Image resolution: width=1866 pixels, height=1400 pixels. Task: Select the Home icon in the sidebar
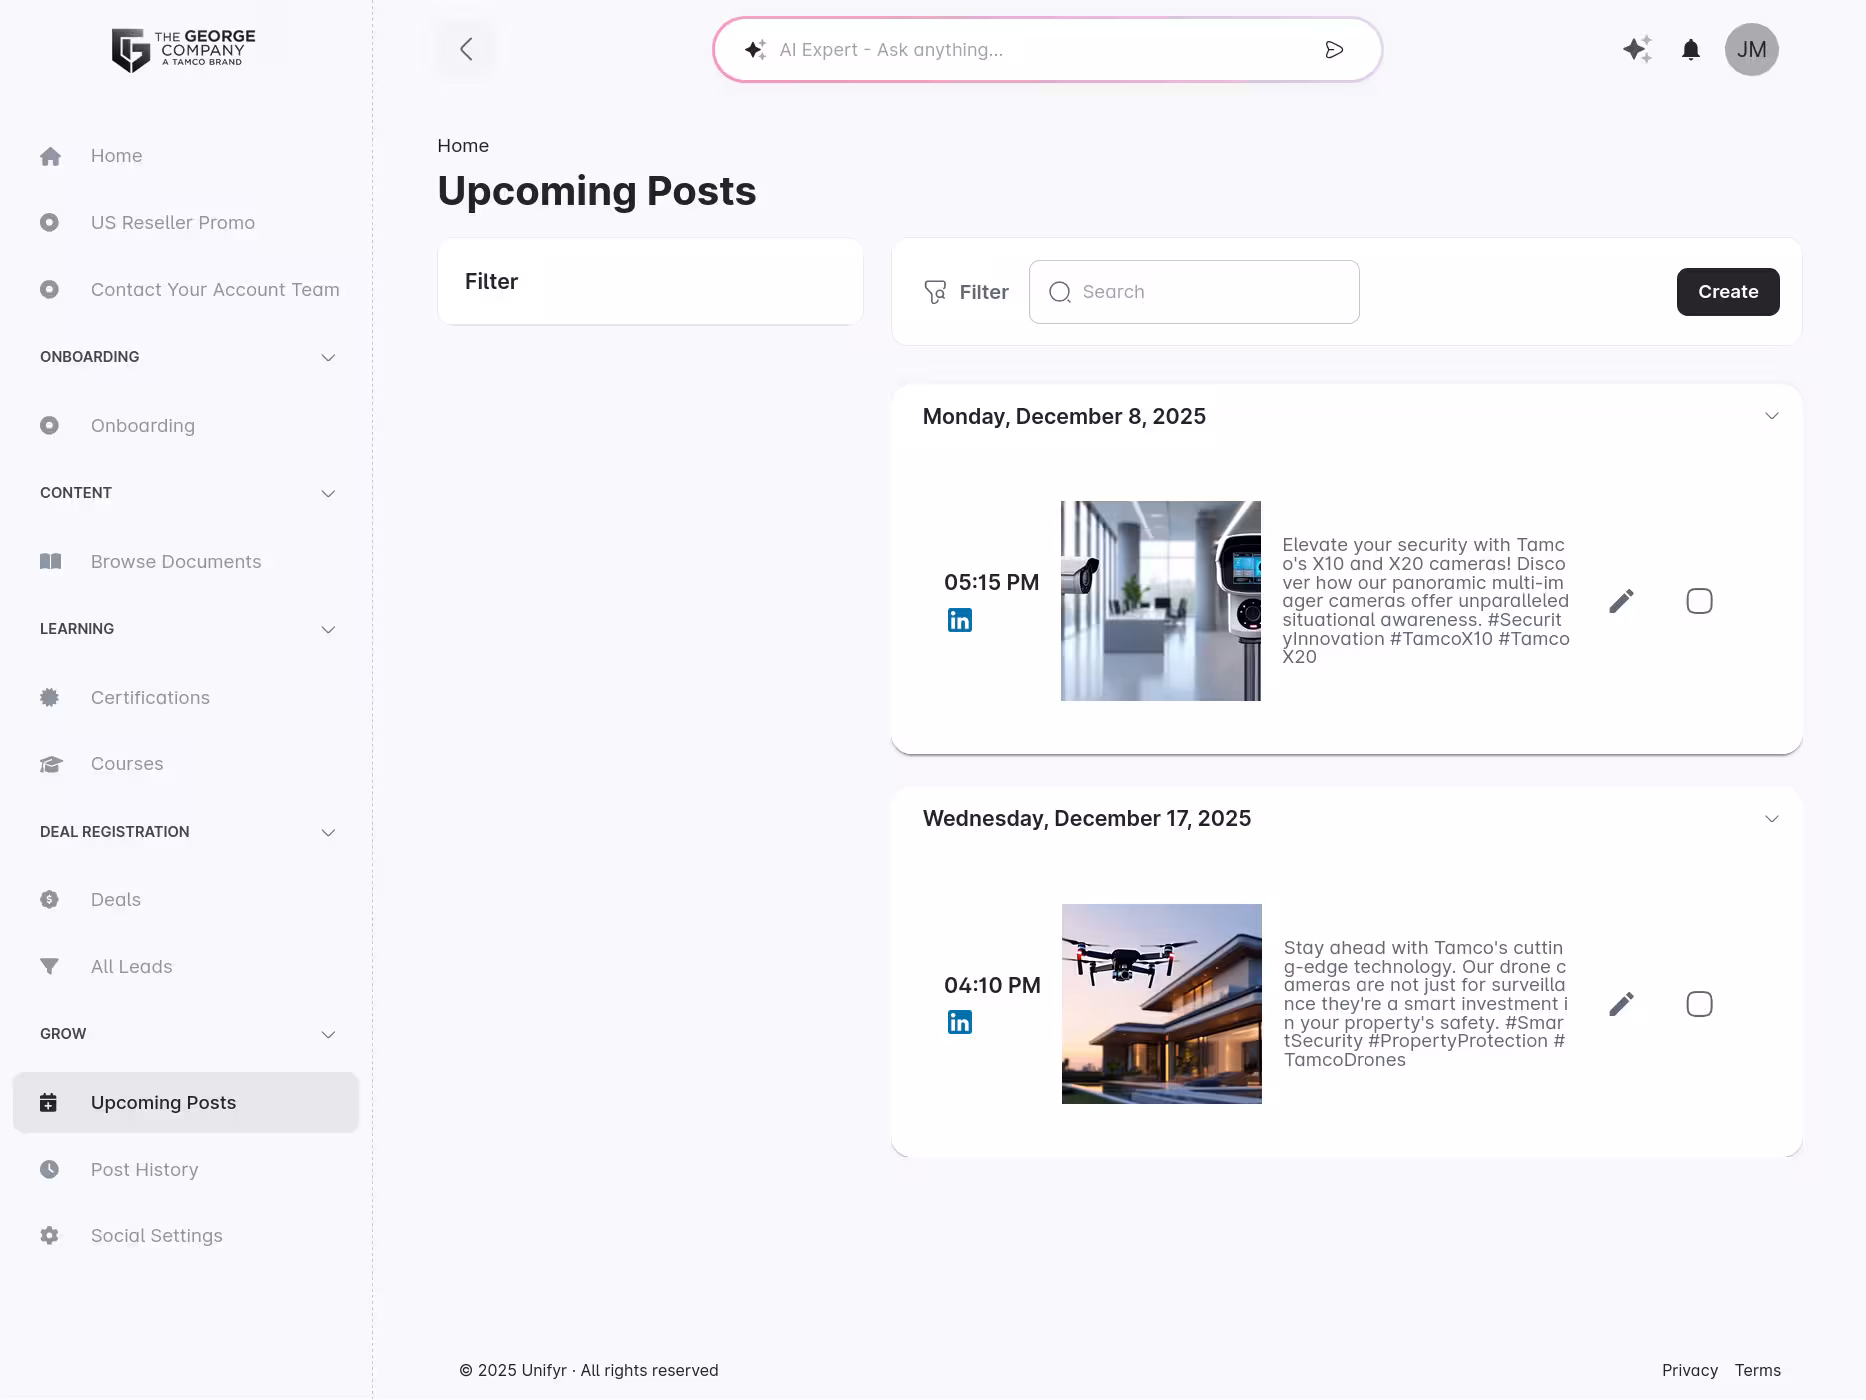50,155
